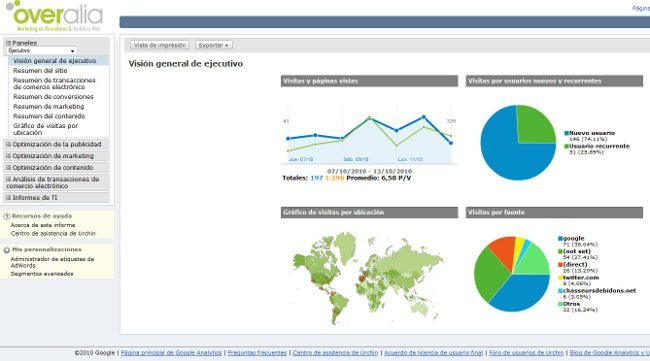Open Preguntas frecuentes footer link
Image resolution: width=650 pixels, height=361 pixels.
pos(257,353)
